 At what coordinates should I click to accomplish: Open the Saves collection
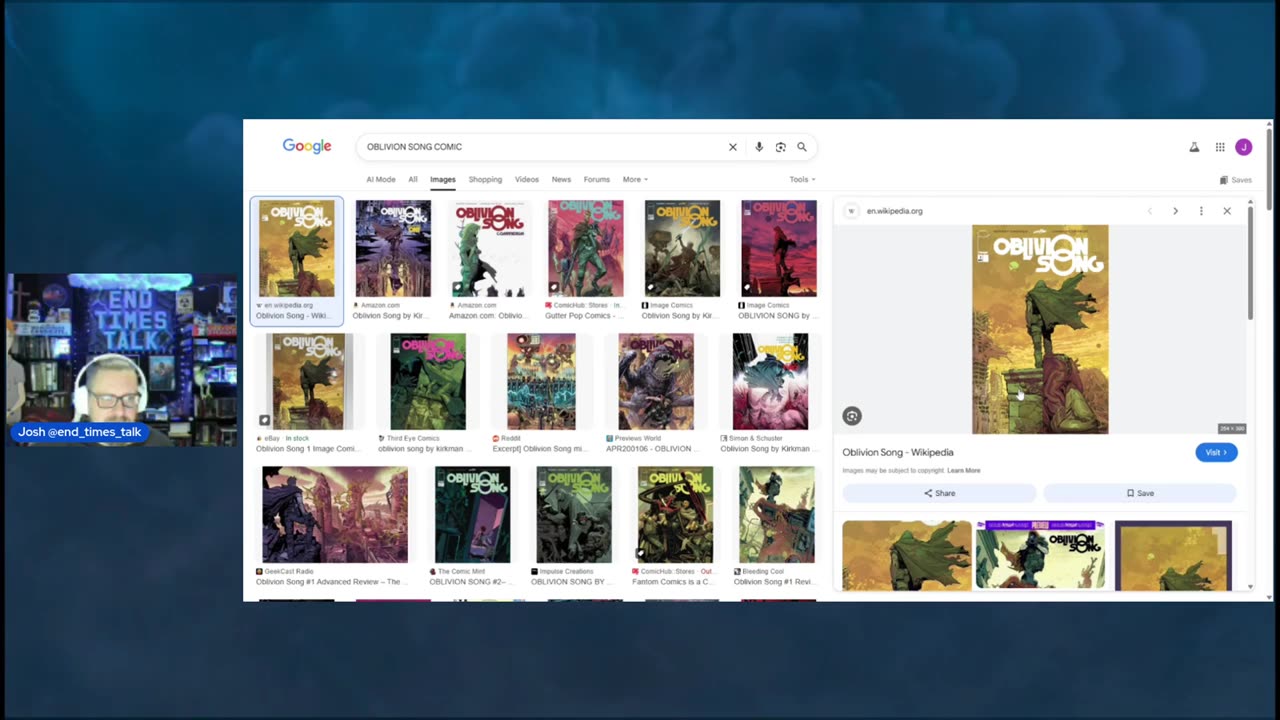(x=1236, y=180)
